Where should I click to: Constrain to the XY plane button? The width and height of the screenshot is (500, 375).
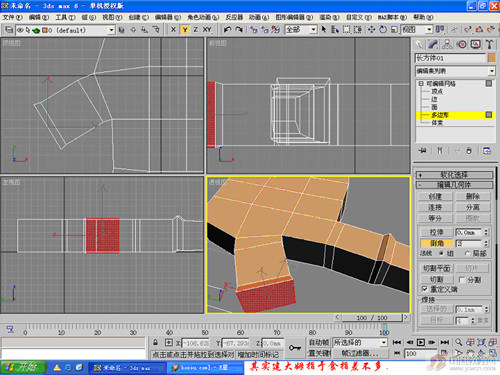tap(207, 30)
